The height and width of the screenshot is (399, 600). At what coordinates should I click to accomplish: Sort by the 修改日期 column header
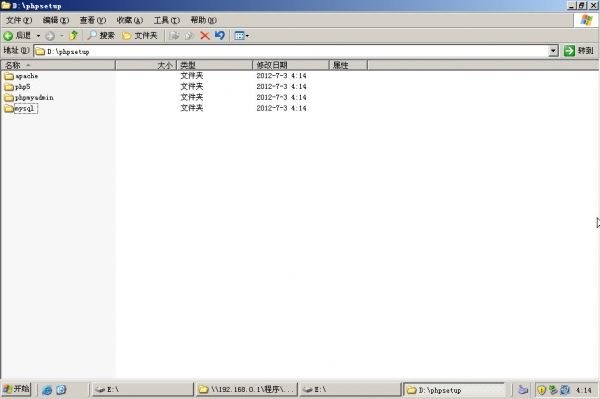[x=291, y=65]
